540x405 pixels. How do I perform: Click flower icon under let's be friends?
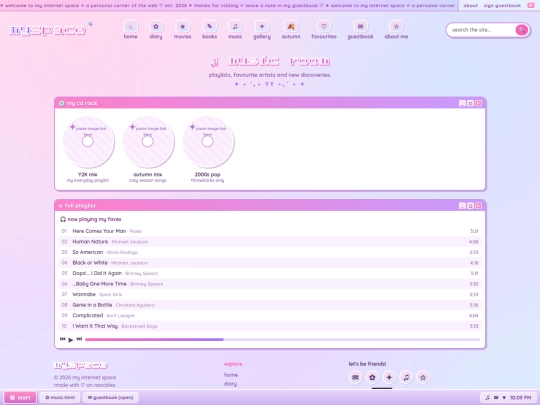[372, 377]
